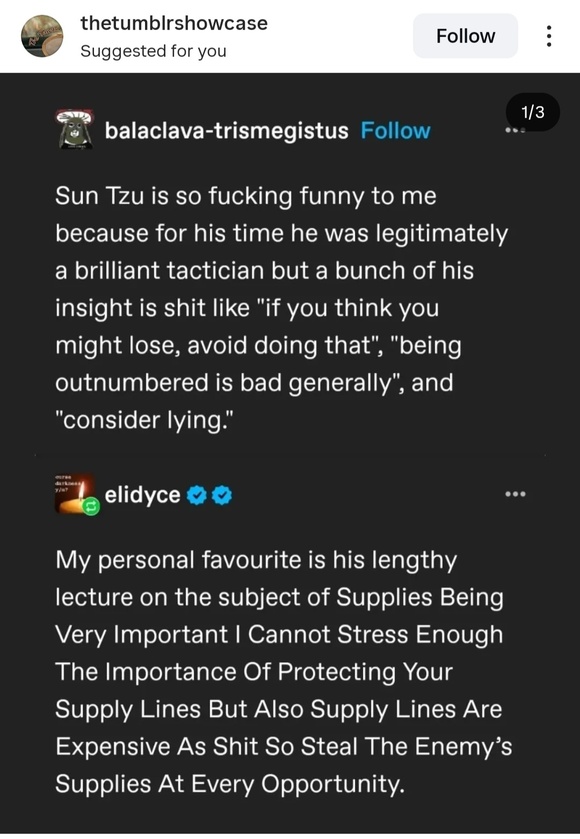Image resolution: width=580 pixels, height=839 pixels.
Task: Select the "Suggested for you" label
Action: [x=154, y=51]
